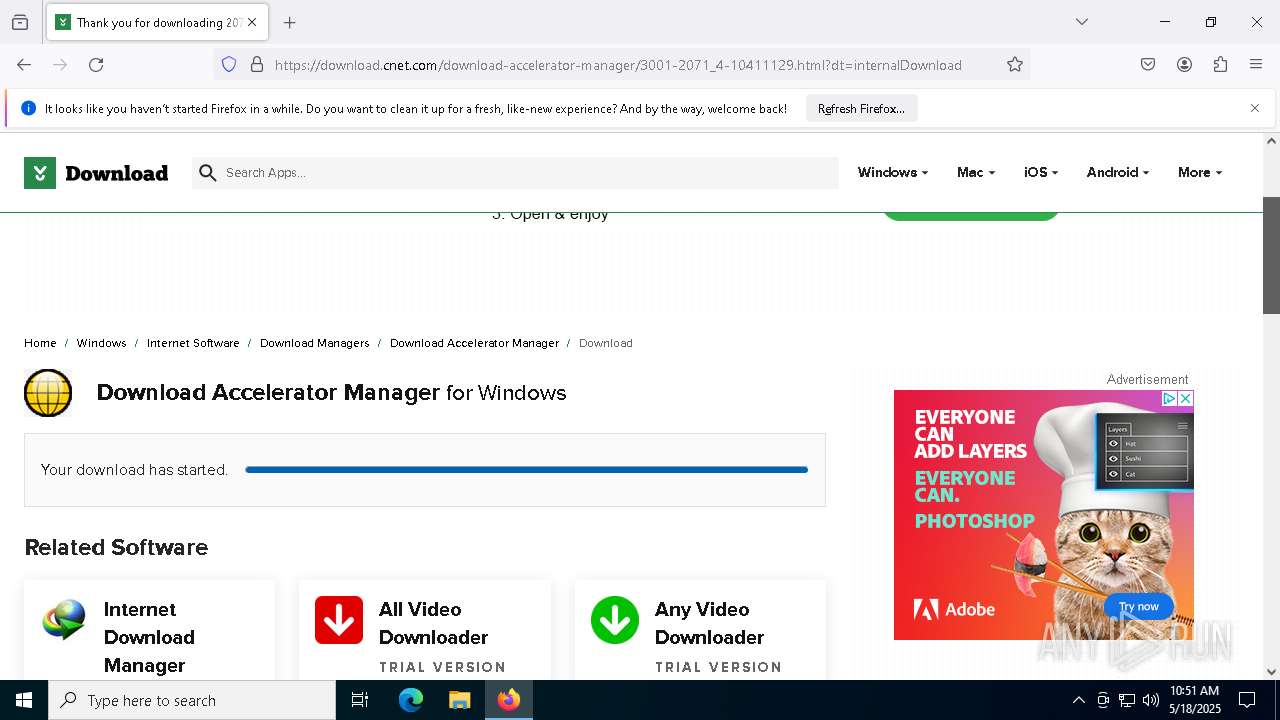The image size is (1280, 720).
Task: Open Firefox View recent browsing icon
Action: (20, 22)
